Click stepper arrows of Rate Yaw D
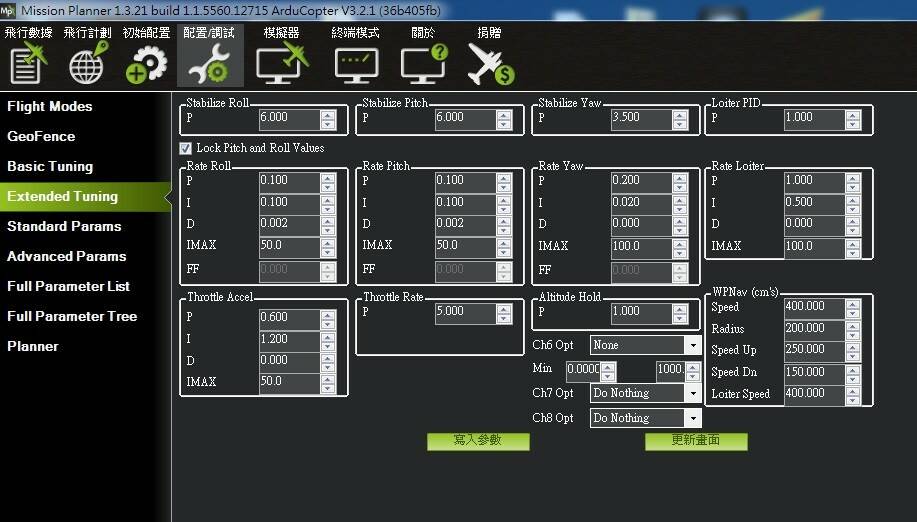 pyautogui.click(x=680, y=226)
